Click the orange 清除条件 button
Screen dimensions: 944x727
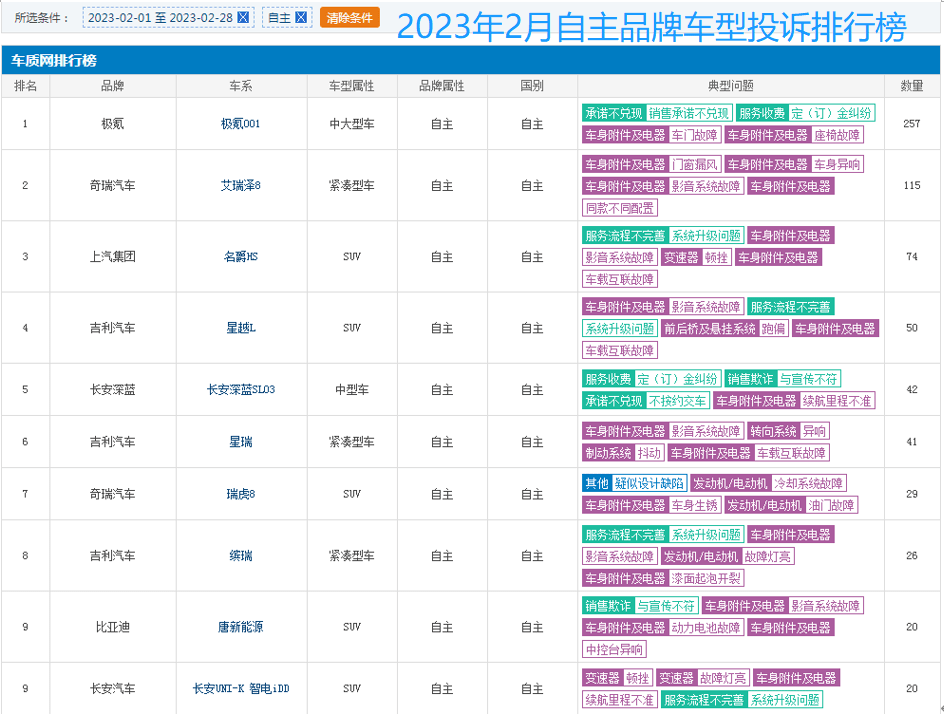(349, 17)
